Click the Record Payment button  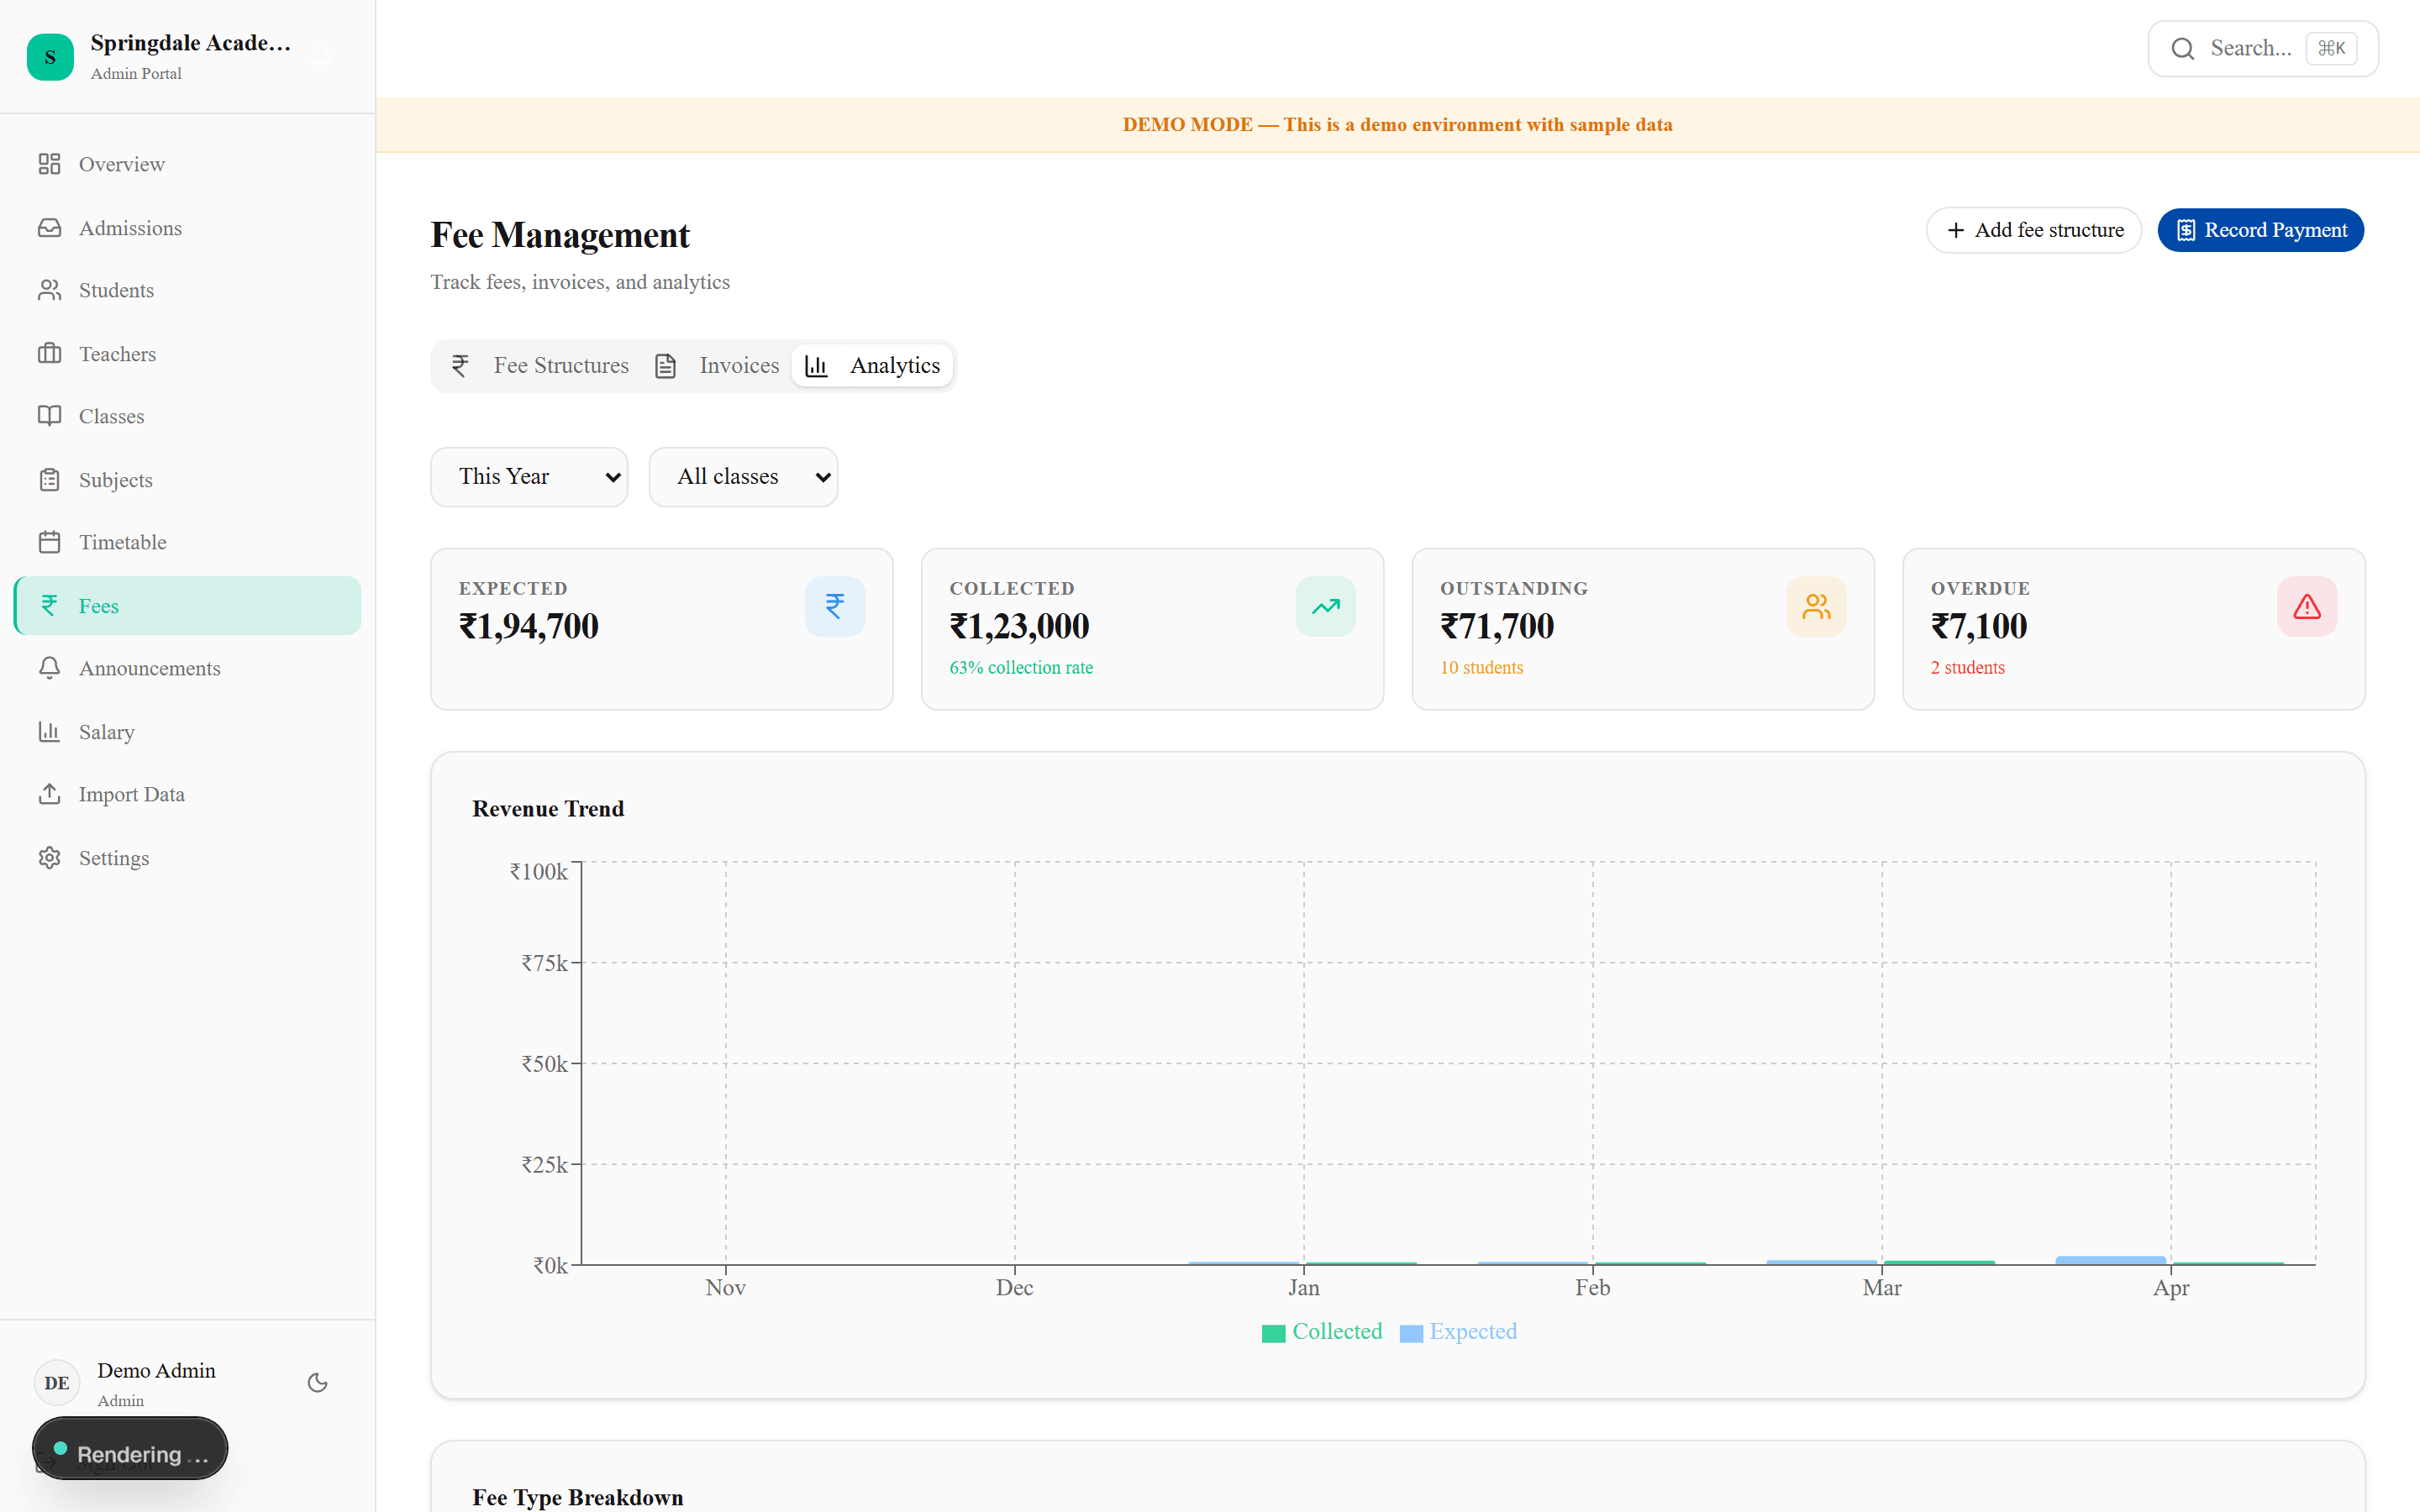click(2260, 229)
